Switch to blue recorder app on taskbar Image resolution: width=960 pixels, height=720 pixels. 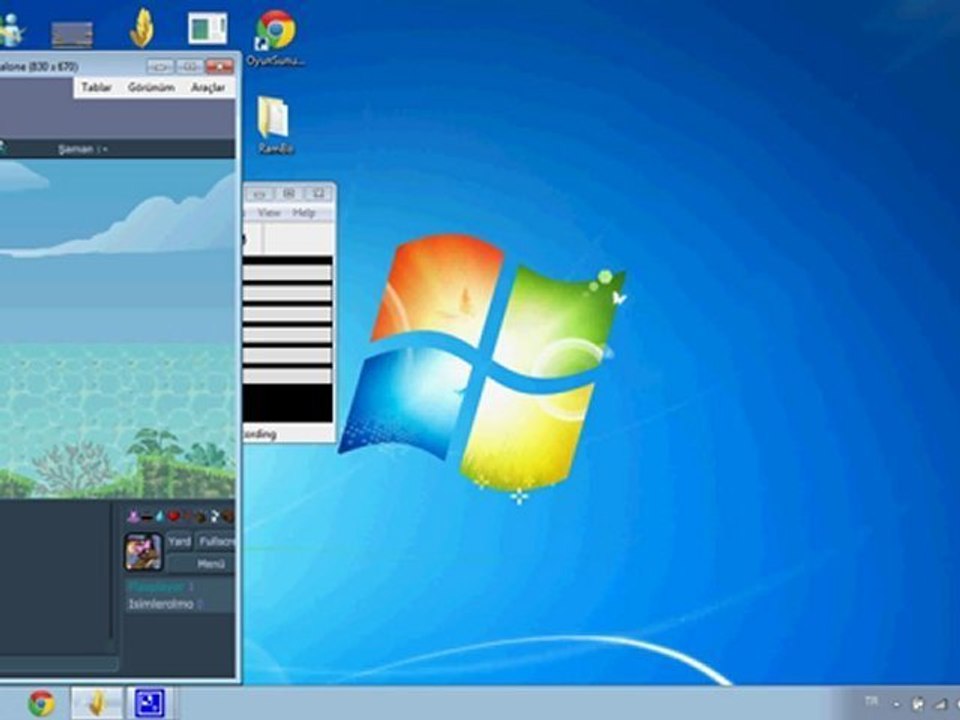pyautogui.click(x=150, y=703)
